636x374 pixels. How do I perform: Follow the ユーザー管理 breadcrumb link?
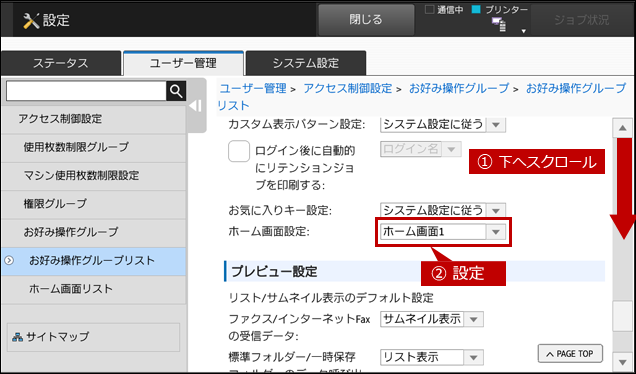(253, 88)
